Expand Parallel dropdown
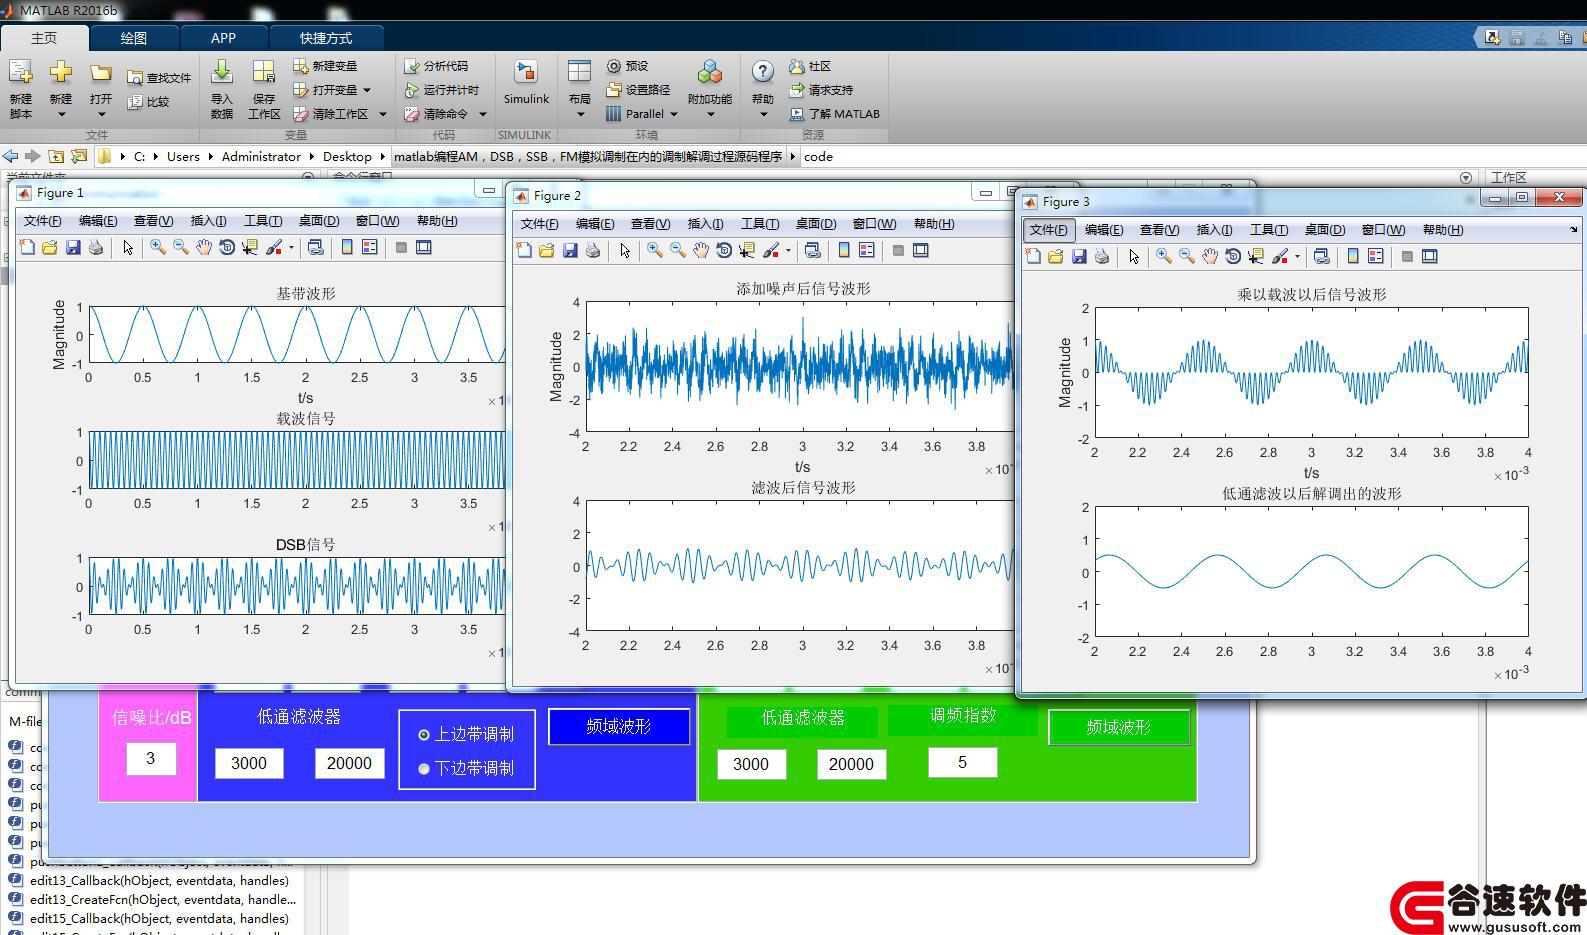The height and width of the screenshot is (935, 1587). pos(673,114)
